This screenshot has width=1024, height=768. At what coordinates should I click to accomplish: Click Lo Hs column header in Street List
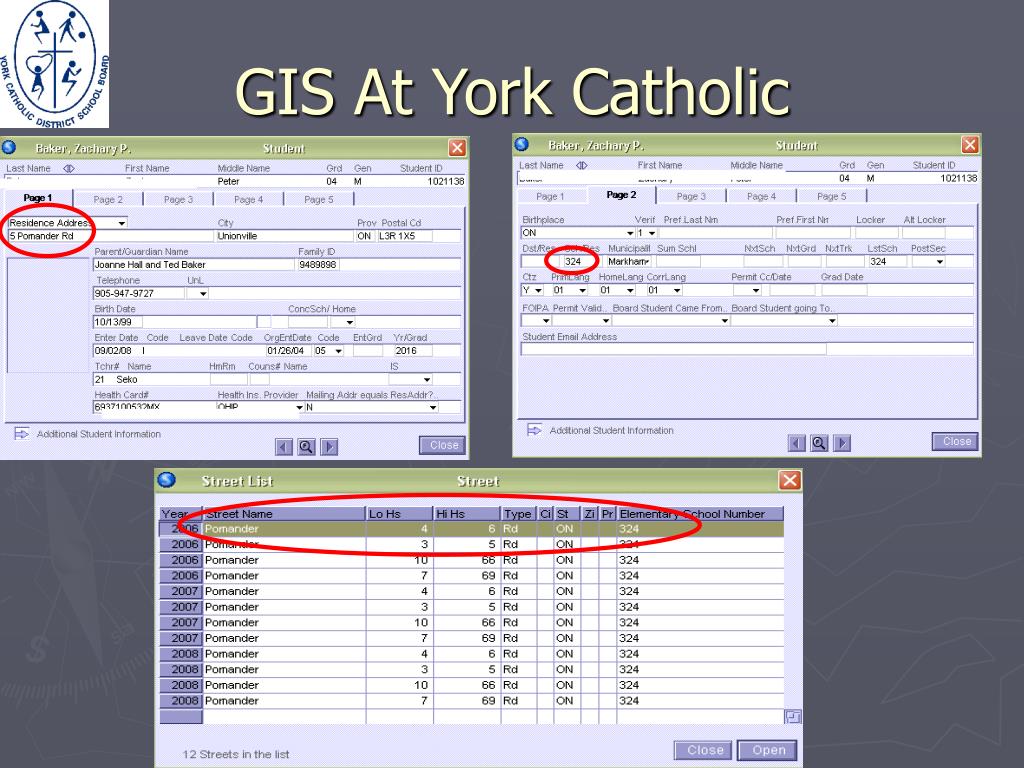click(x=399, y=514)
